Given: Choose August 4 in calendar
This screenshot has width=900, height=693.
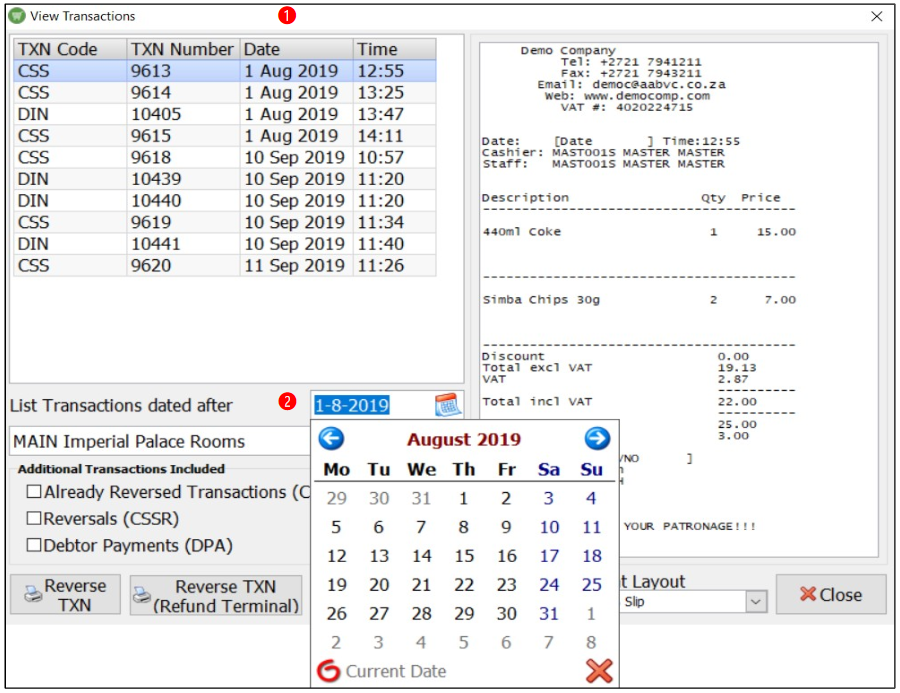Looking at the screenshot, I should pos(591,498).
